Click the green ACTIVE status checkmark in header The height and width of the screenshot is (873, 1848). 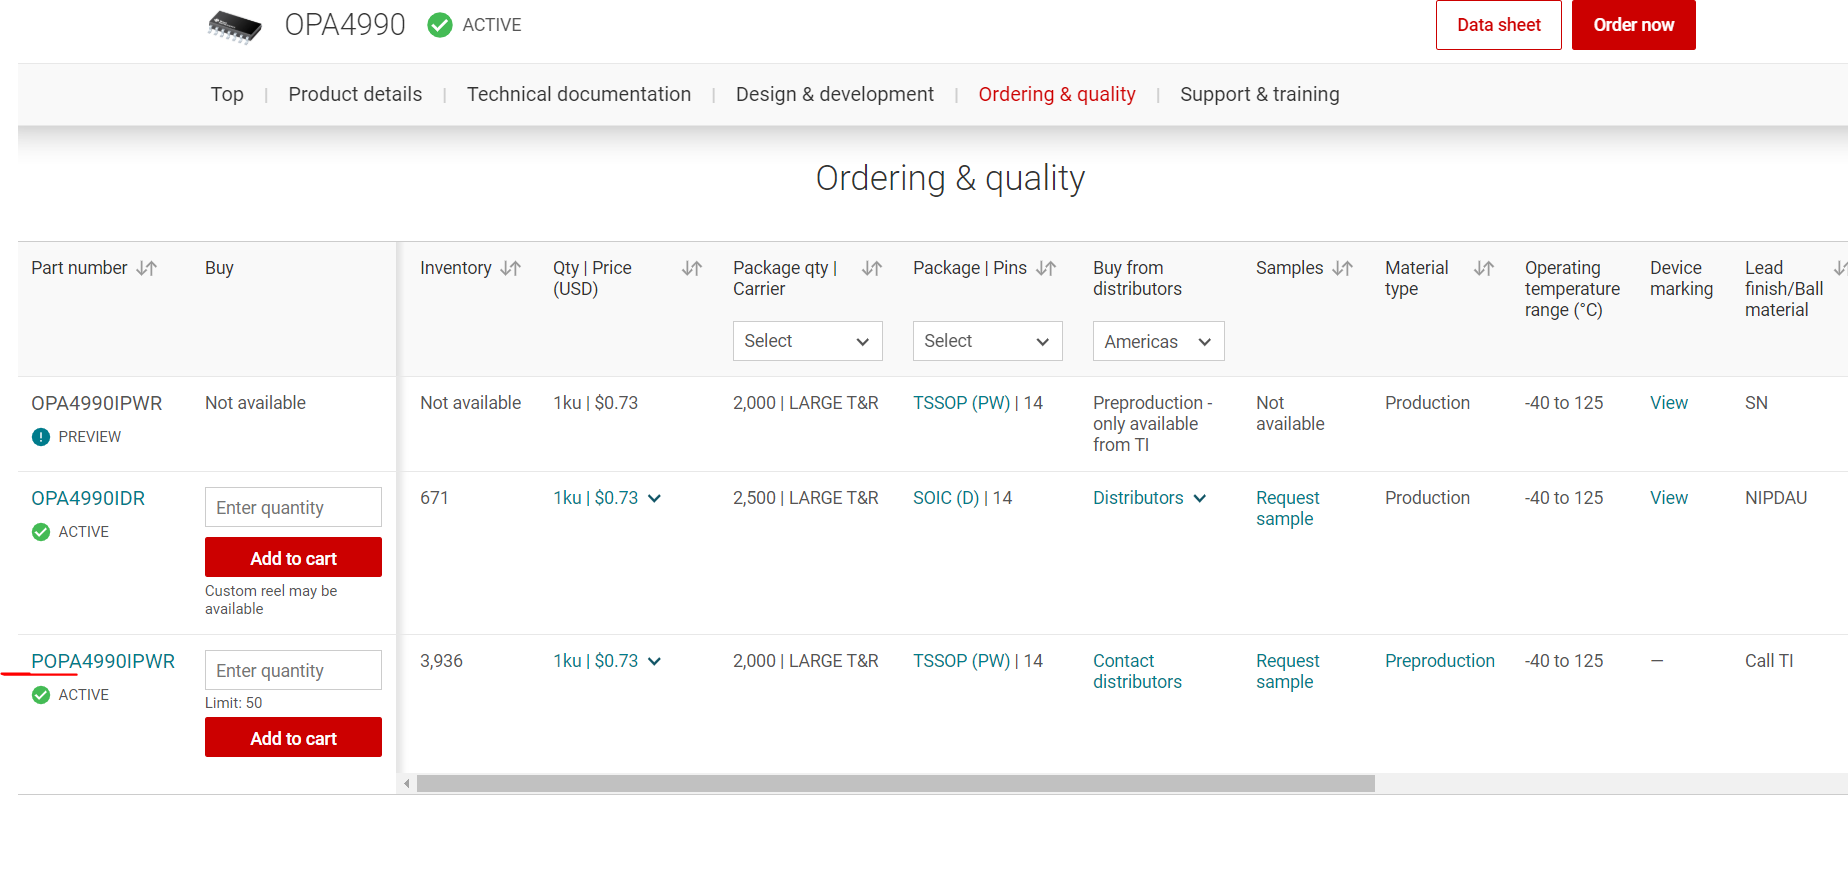click(x=440, y=25)
